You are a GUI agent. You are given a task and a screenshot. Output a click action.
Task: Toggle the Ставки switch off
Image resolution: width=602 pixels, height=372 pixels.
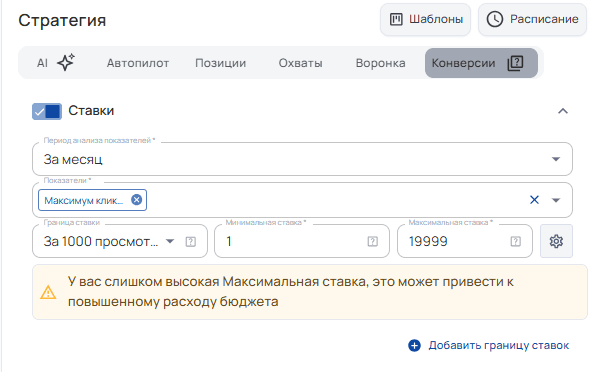46,111
